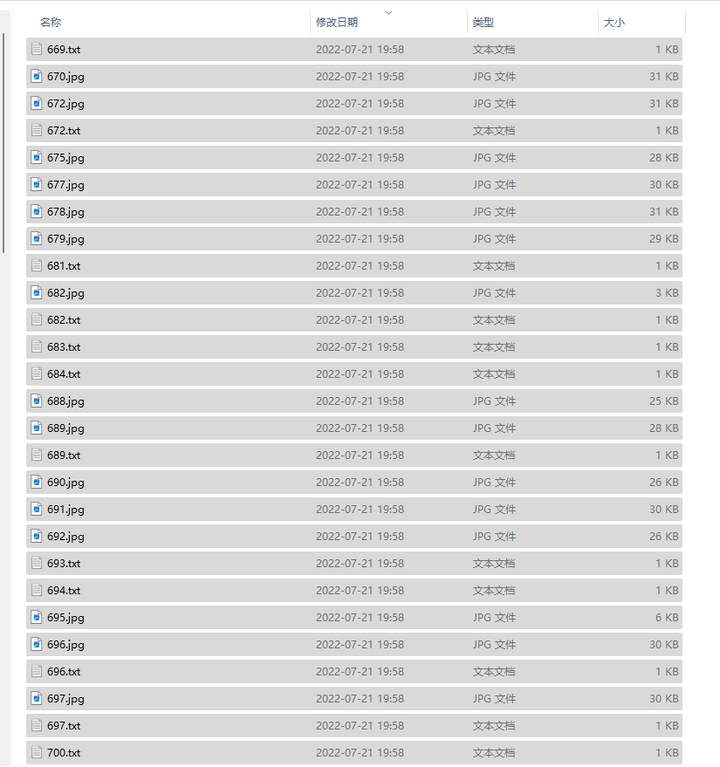Click the vertical scrollbar on left edge
The image size is (720, 767).
pos(3,143)
